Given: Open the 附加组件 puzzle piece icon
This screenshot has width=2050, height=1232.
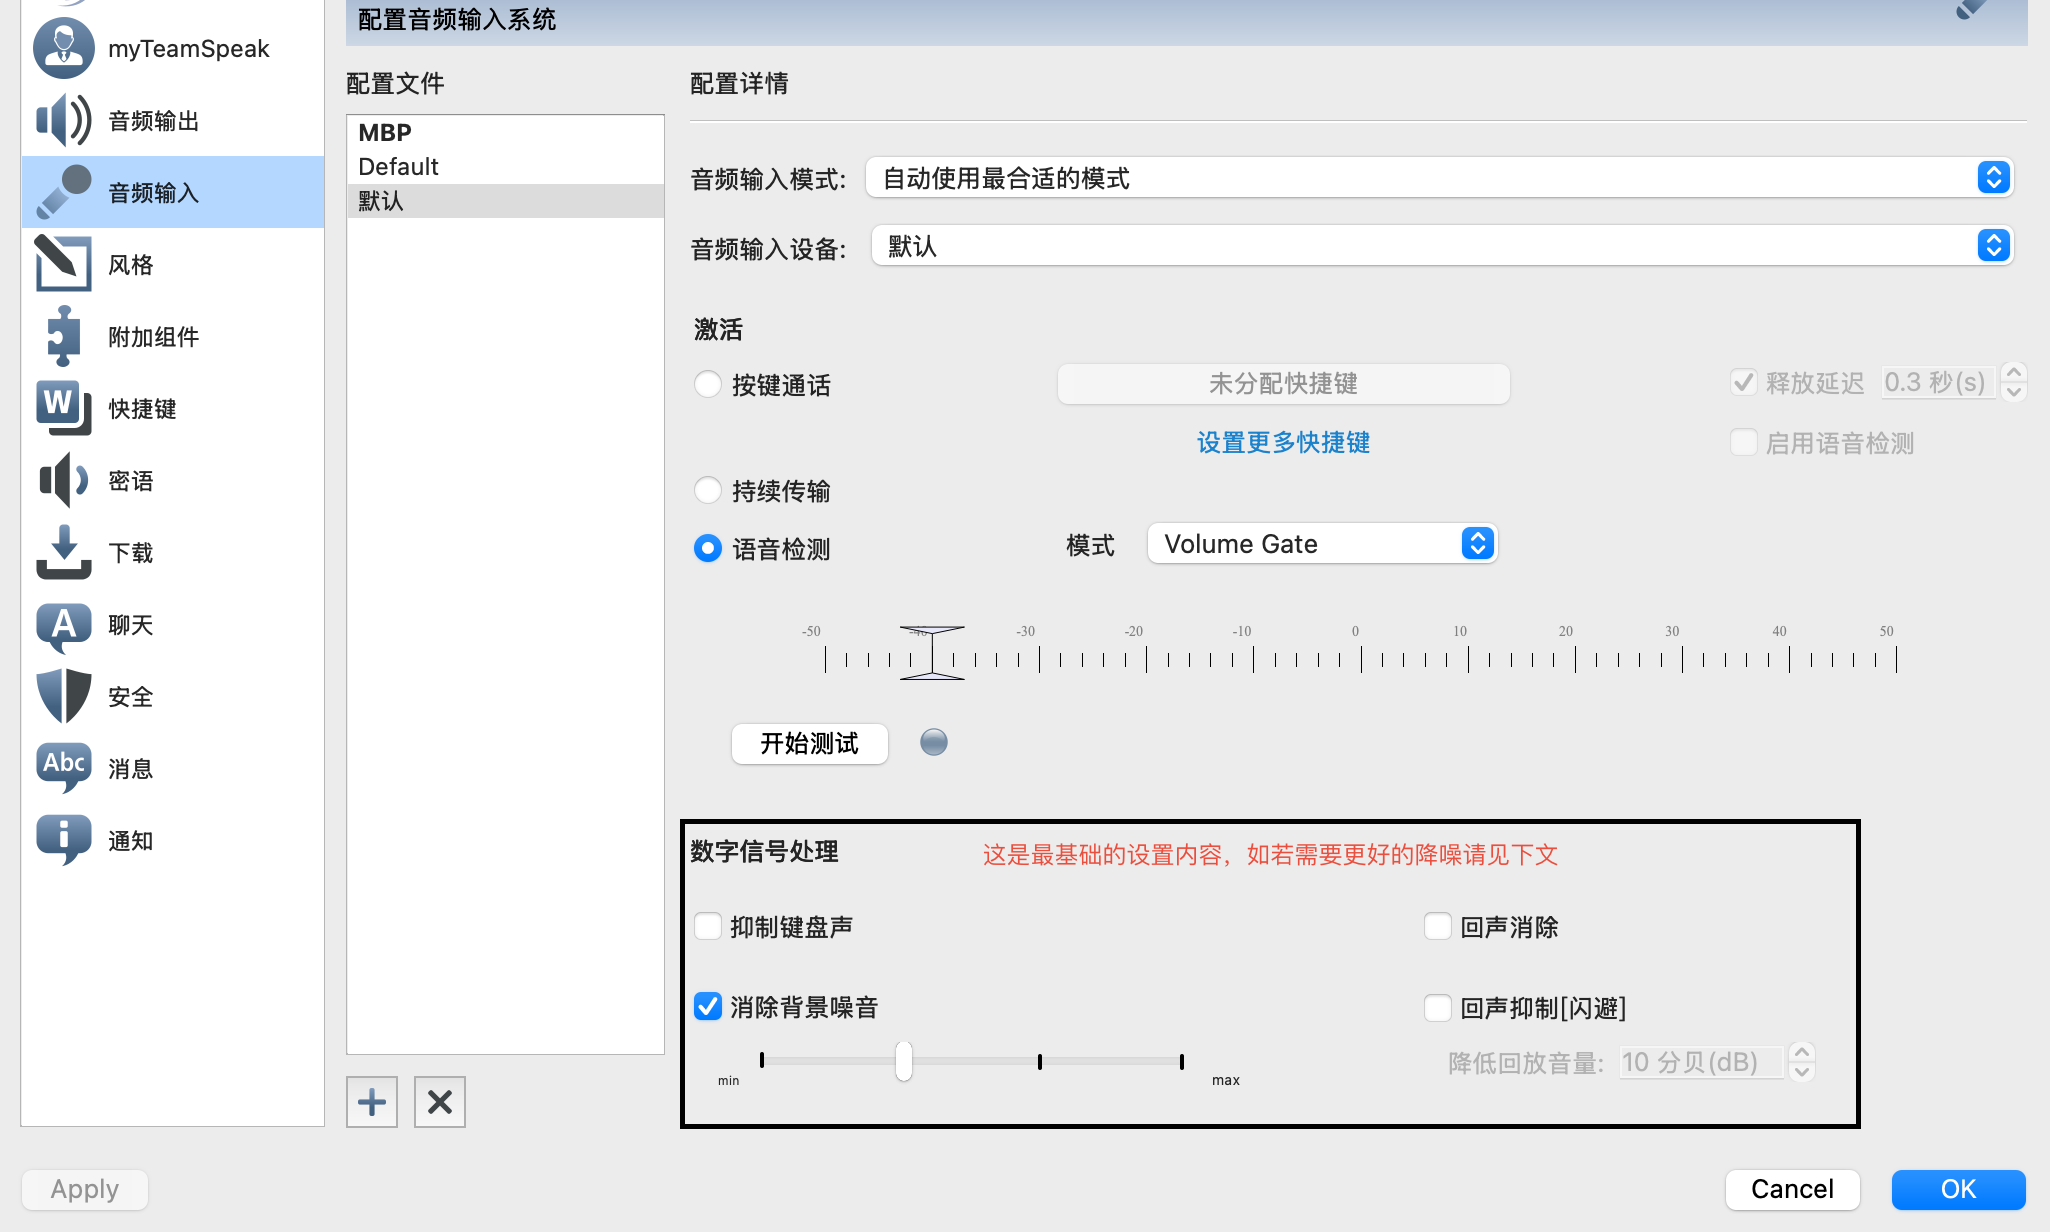Looking at the screenshot, I should 64,336.
